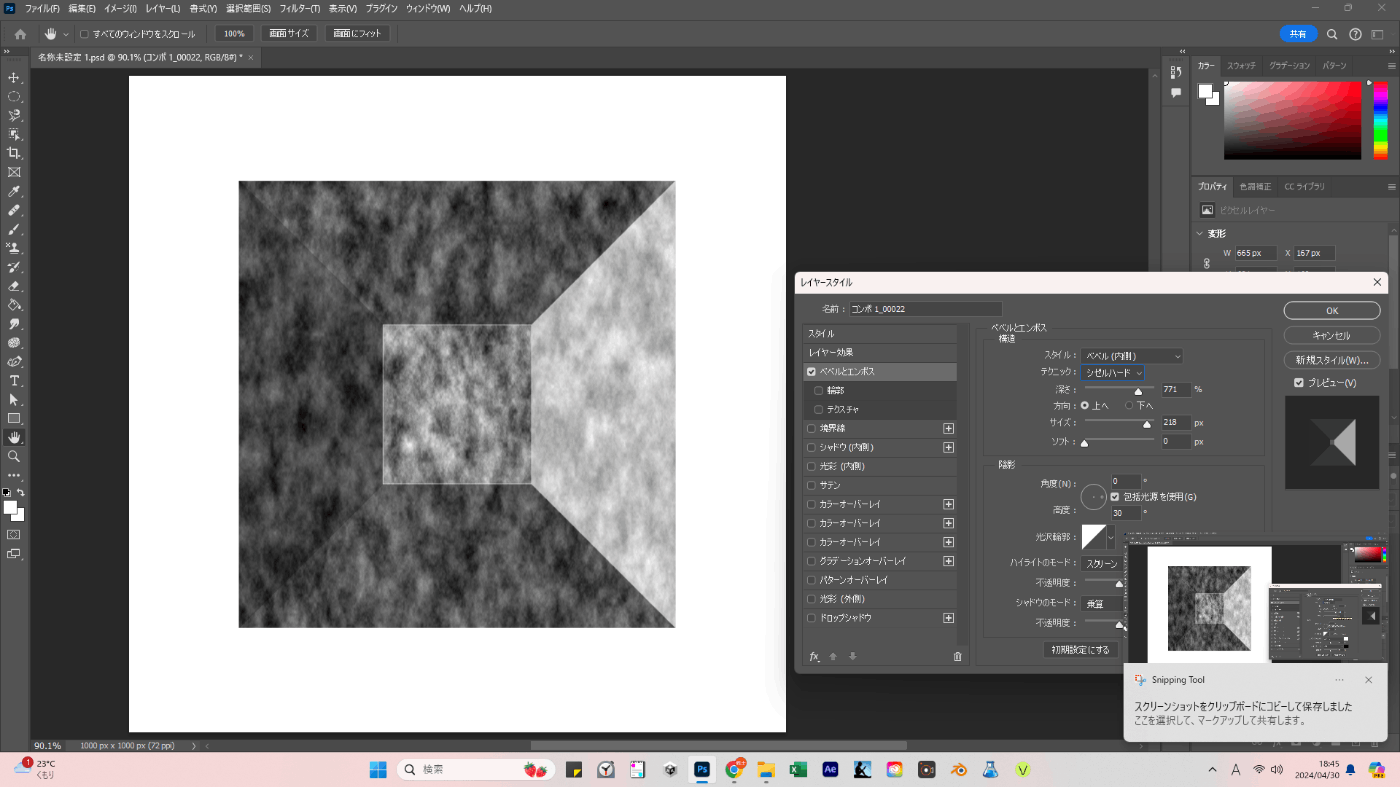Open the フィルター(T) menu

click(x=299, y=8)
